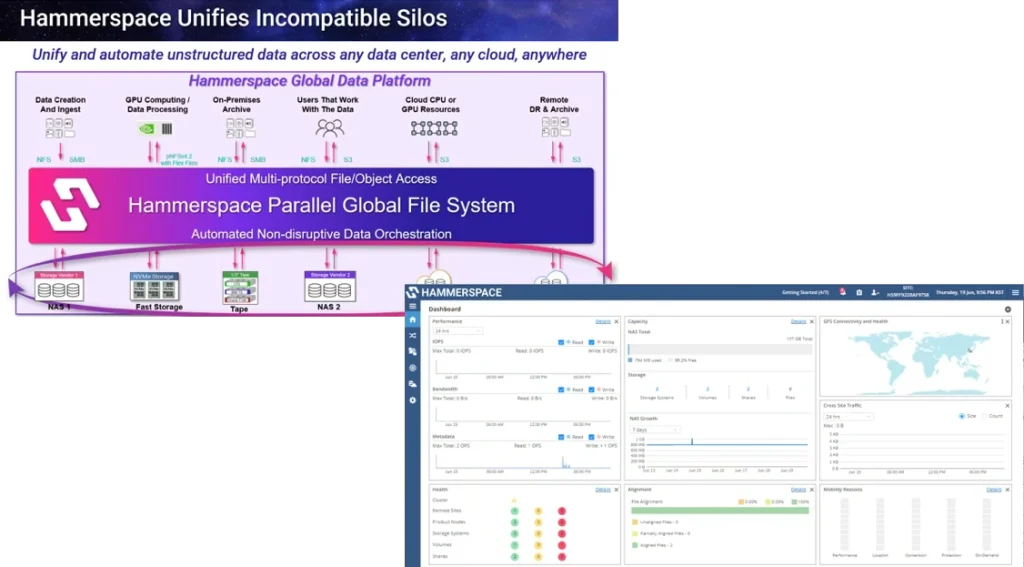Close the Alignment panel

(812, 489)
